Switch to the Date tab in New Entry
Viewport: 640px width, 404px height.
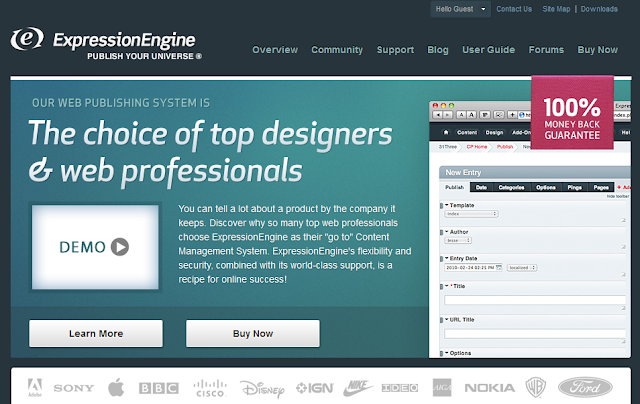[481, 187]
